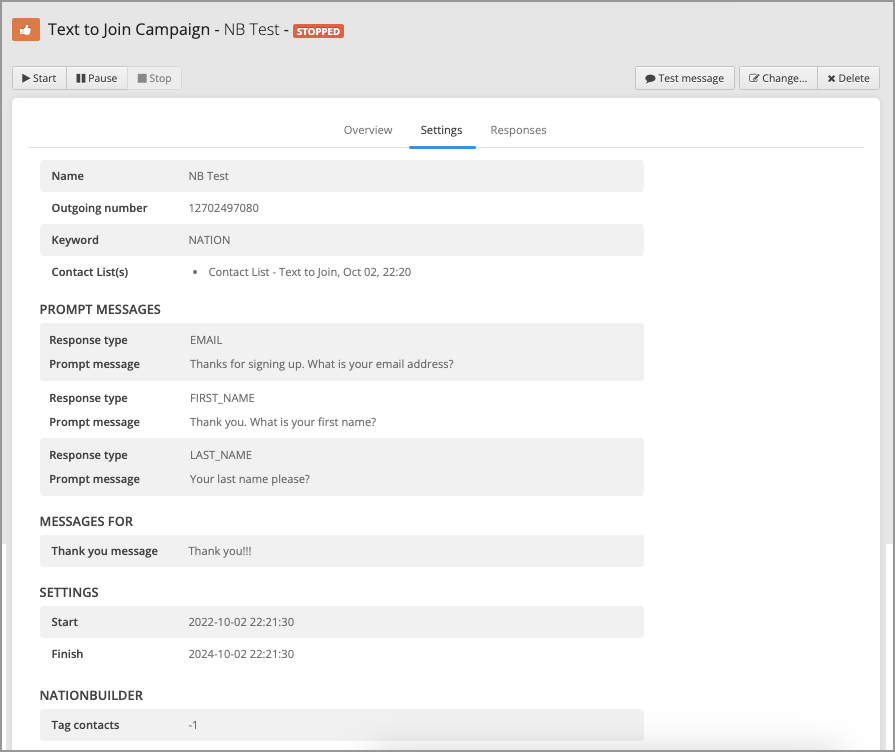Click the Keyword label
This screenshot has height=752, width=895.
(x=75, y=240)
